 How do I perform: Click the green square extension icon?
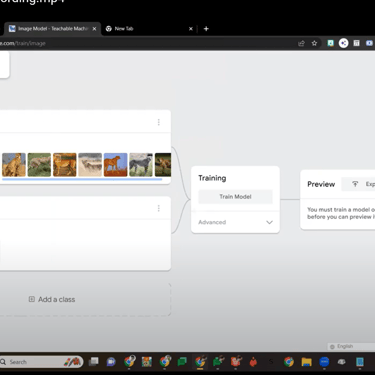(330, 43)
